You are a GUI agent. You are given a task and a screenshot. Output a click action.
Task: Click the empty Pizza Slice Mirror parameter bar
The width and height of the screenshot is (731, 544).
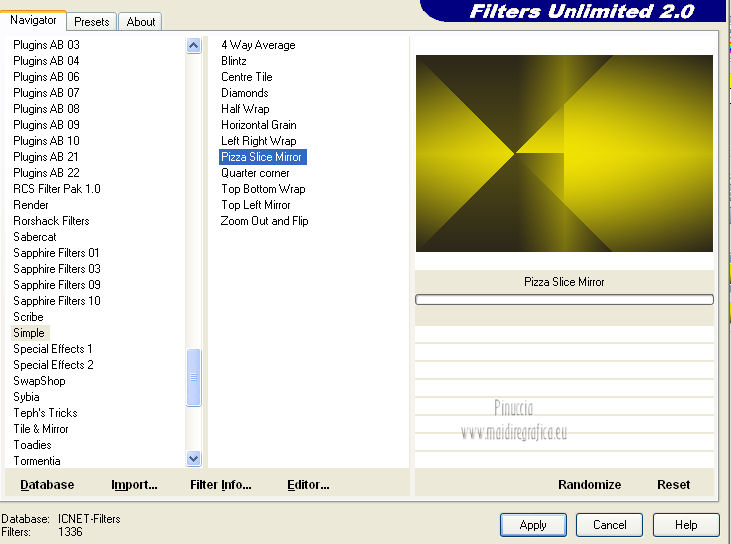point(564,299)
